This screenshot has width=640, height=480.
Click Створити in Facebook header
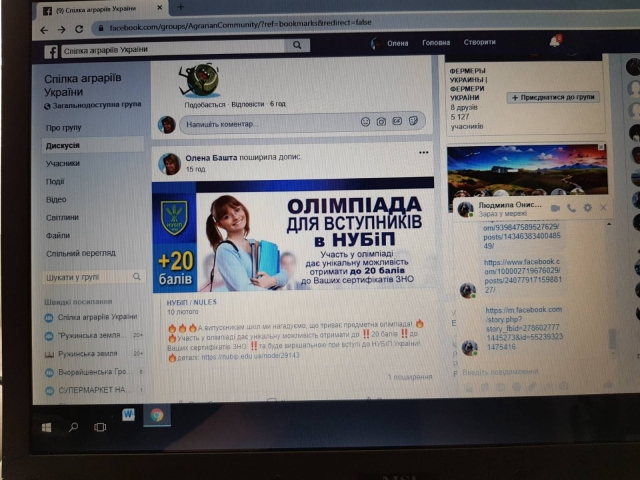[480, 42]
